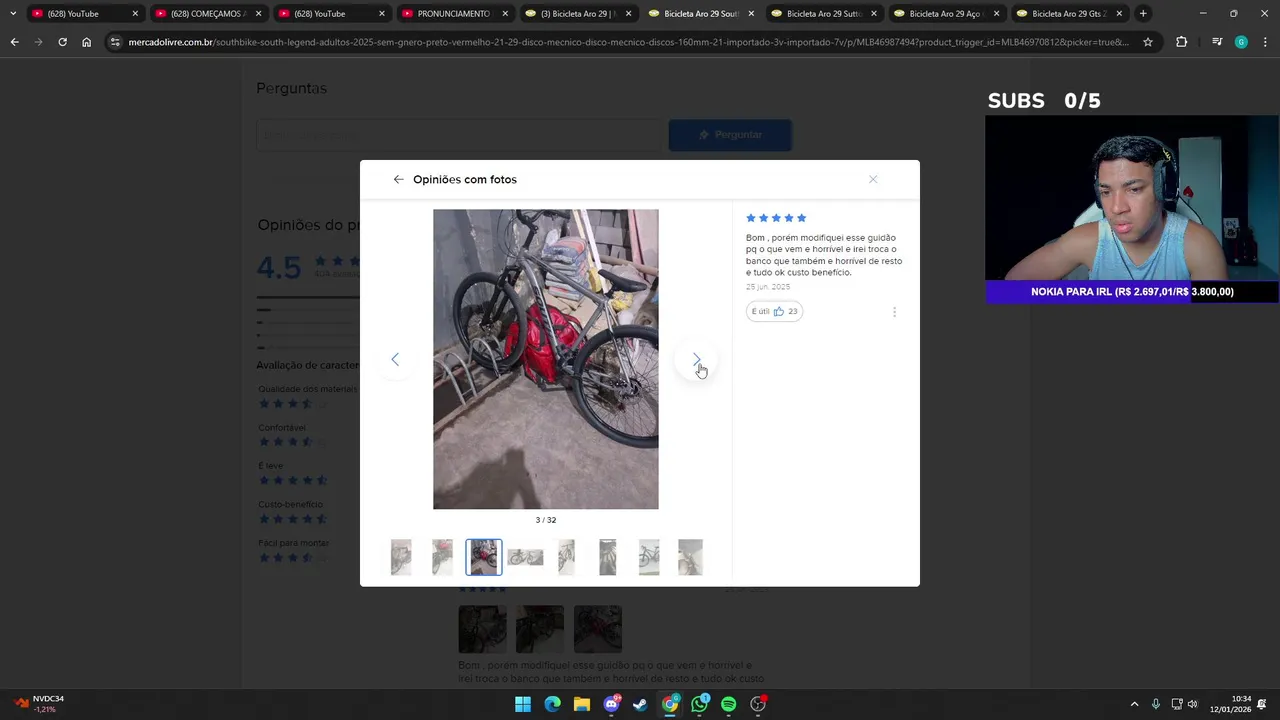
Task: Select the sixth thumbnail in the strip
Action: (x=608, y=557)
